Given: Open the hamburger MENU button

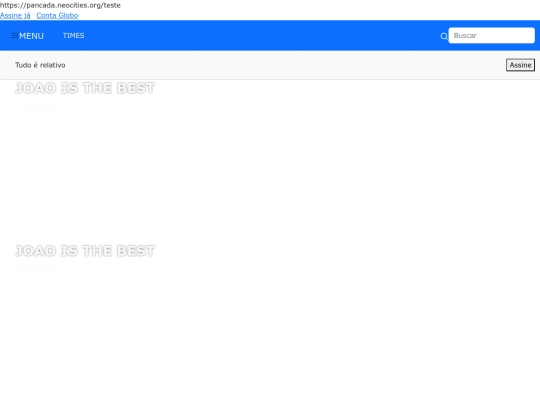Looking at the screenshot, I should point(28,36).
